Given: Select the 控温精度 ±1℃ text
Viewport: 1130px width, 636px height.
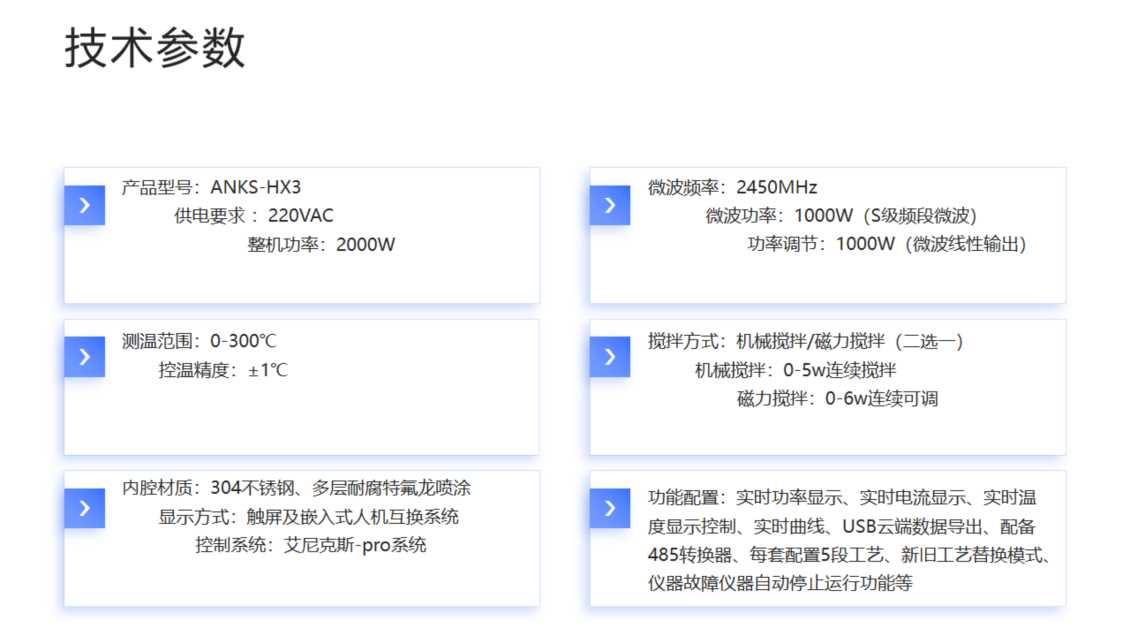Looking at the screenshot, I should [x=223, y=370].
